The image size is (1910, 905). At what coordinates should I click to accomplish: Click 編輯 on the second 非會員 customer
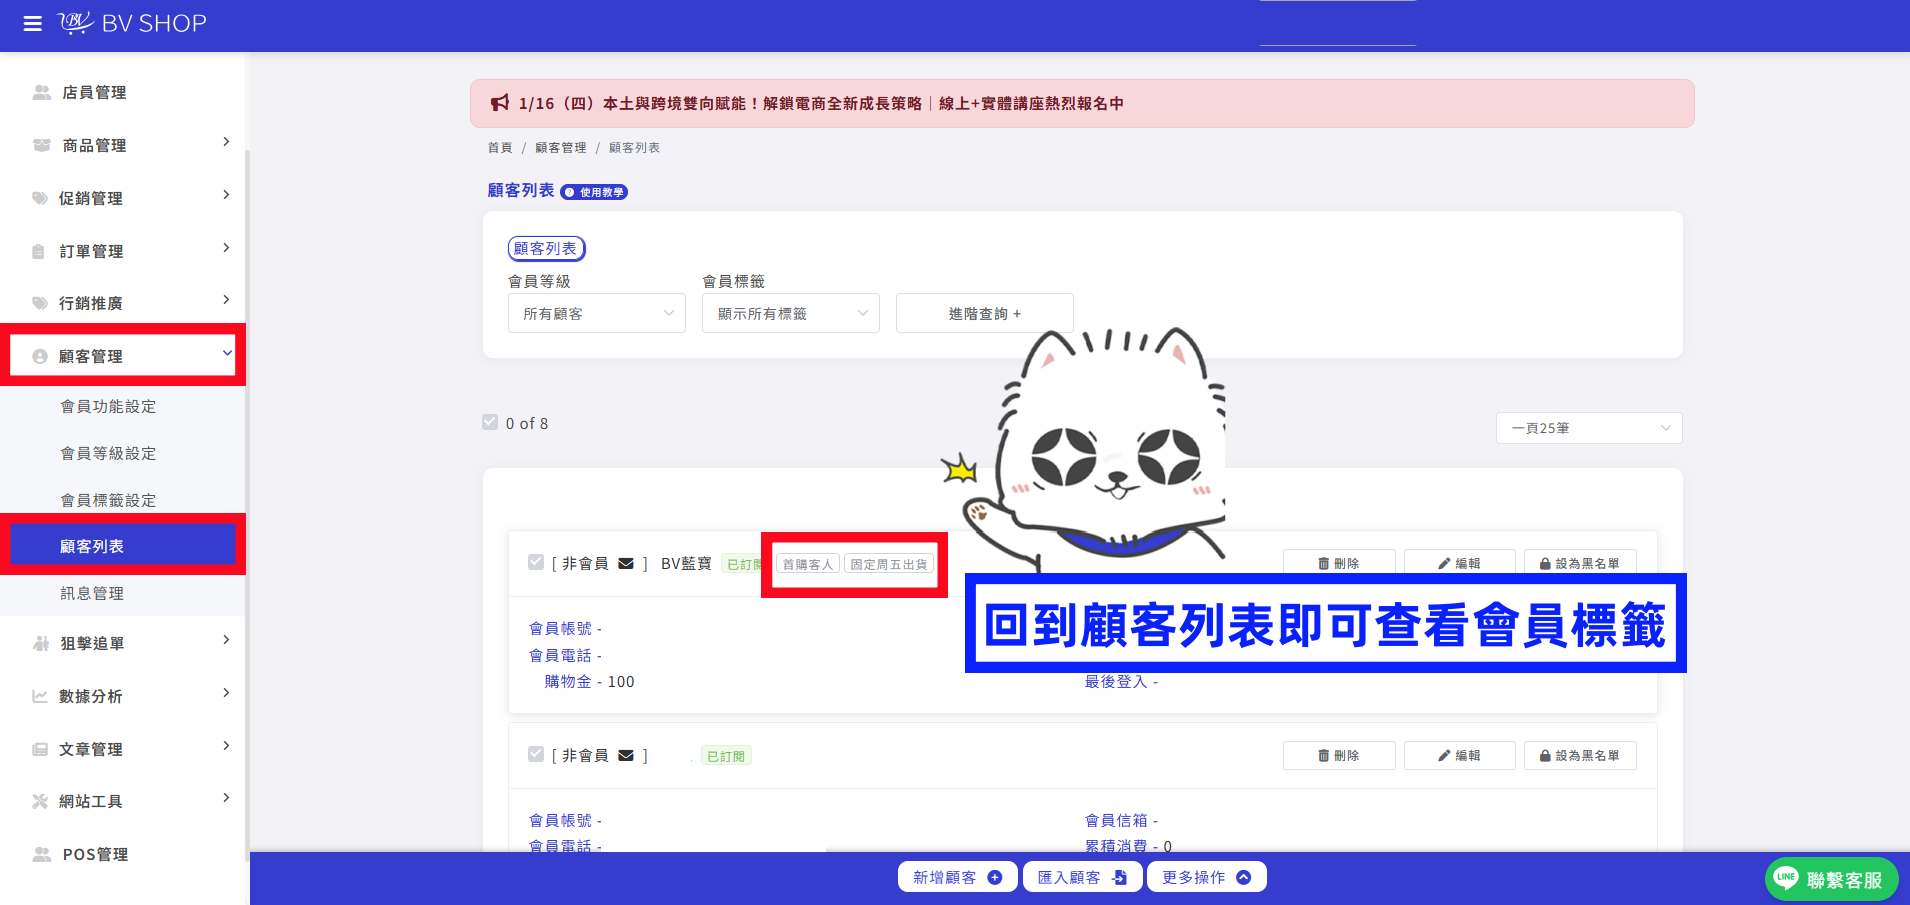1460,755
